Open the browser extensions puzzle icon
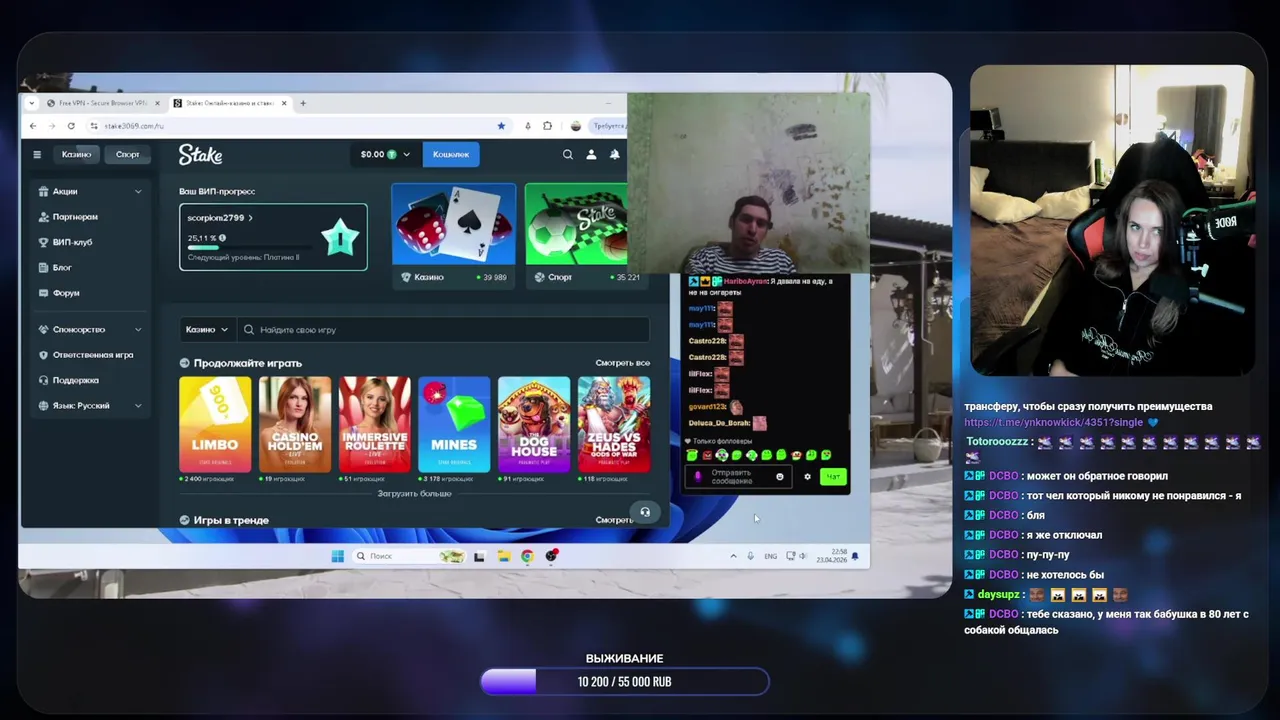The height and width of the screenshot is (720, 1280). 547,126
